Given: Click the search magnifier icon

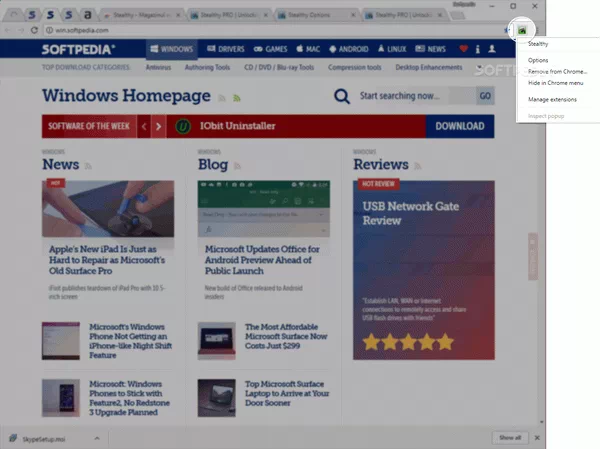Looking at the screenshot, I should 342,96.
